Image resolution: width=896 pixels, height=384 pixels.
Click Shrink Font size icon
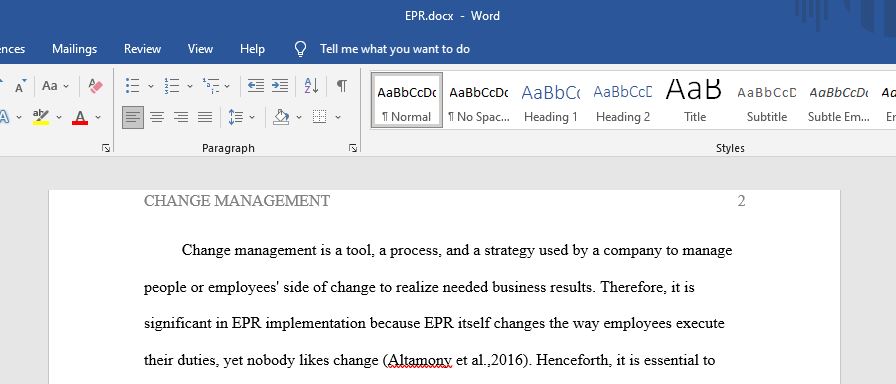pyautogui.click(x=21, y=86)
